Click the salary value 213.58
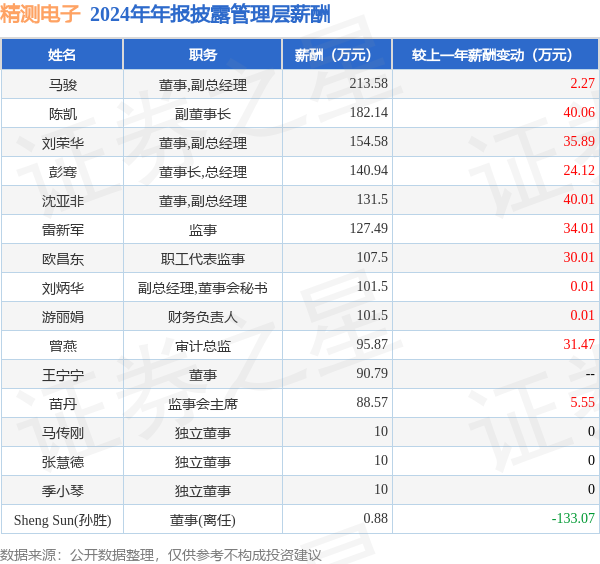Image resolution: width=600 pixels, height=564 pixels. tap(368, 83)
